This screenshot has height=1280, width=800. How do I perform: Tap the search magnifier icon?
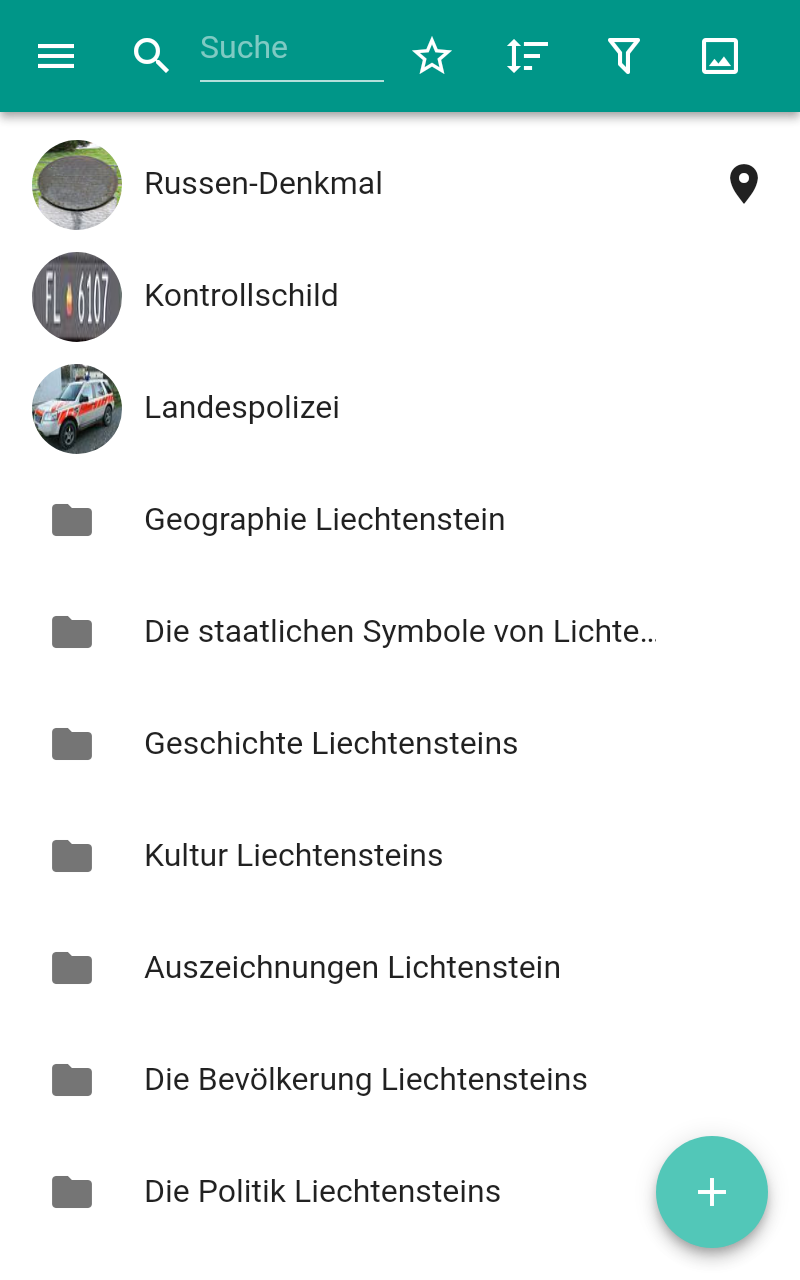point(151,56)
